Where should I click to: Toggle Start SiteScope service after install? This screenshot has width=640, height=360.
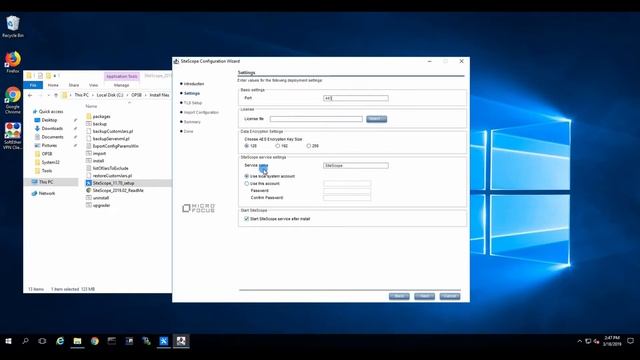(247, 219)
